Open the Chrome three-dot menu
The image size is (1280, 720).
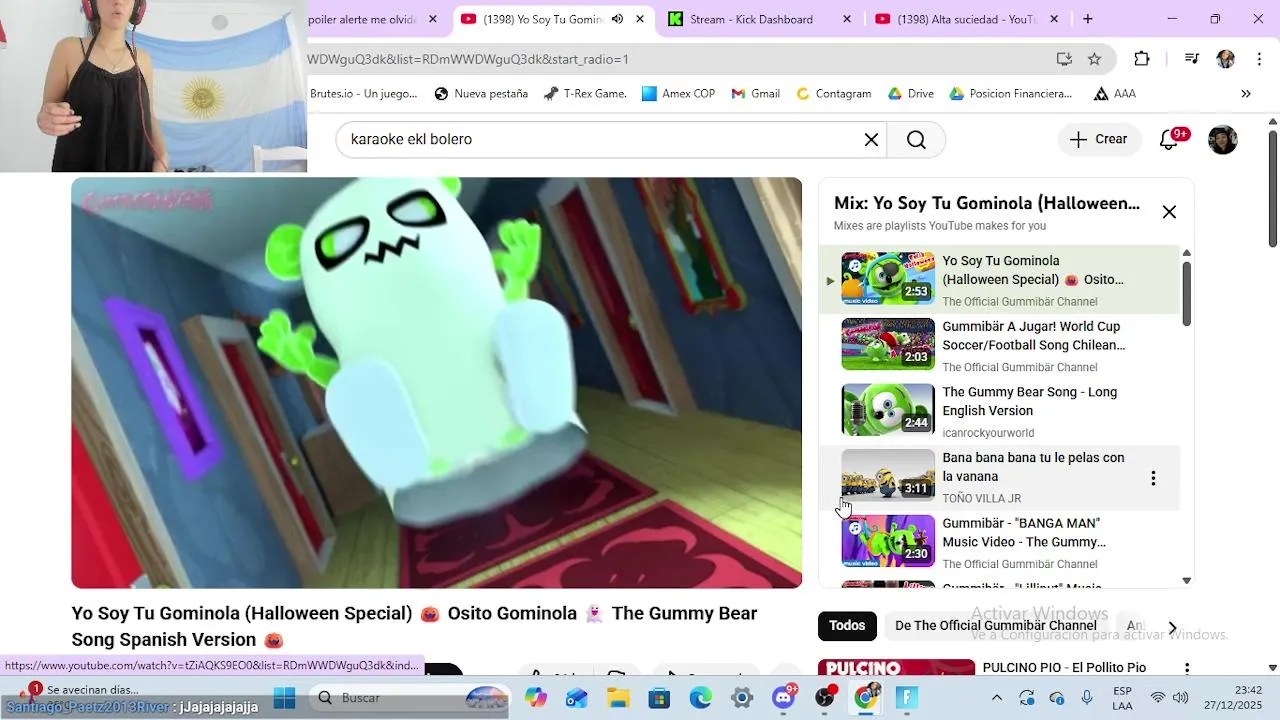click(x=1258, y=59)
